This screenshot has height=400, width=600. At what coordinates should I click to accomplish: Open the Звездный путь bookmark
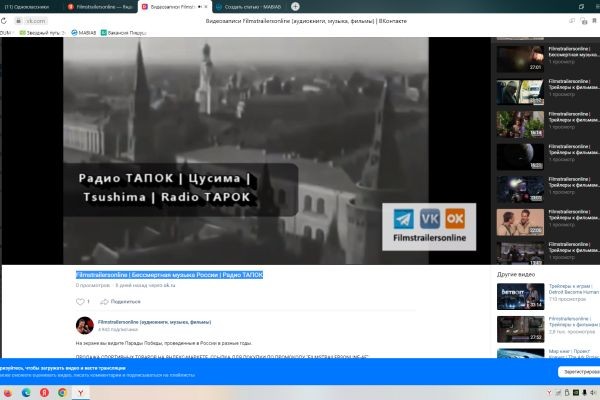42,33
